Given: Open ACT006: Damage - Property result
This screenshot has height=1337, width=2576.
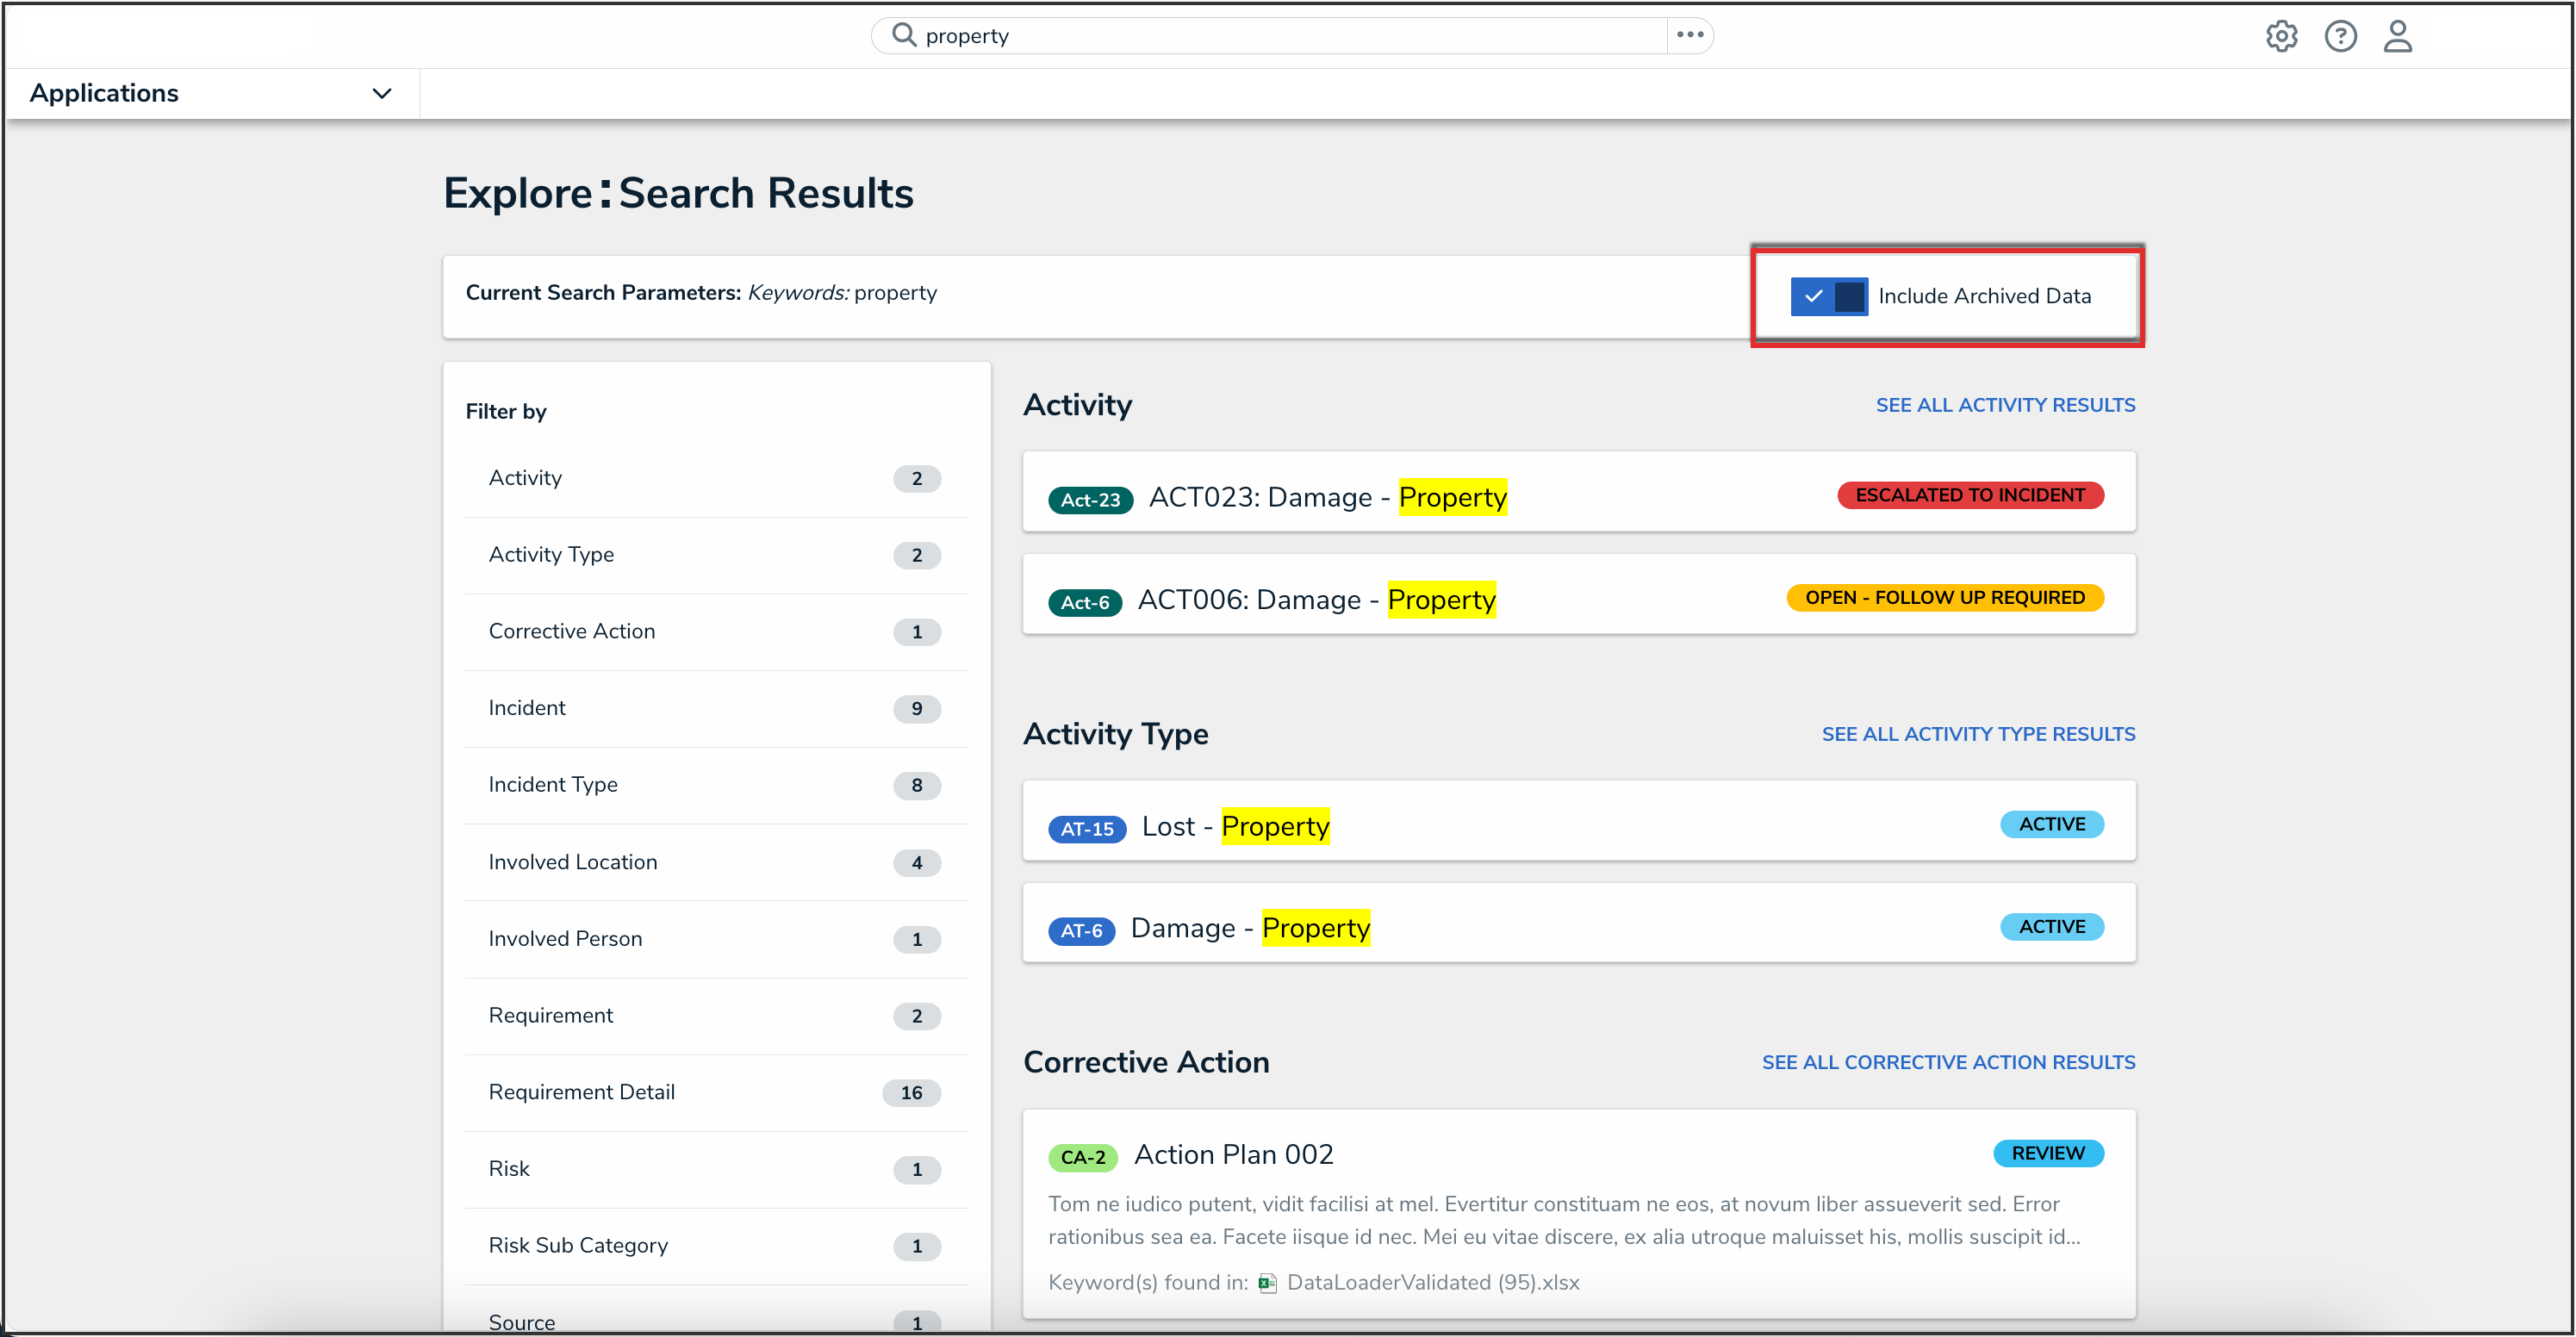Looking at the screenshot, I should (1315, 600).
